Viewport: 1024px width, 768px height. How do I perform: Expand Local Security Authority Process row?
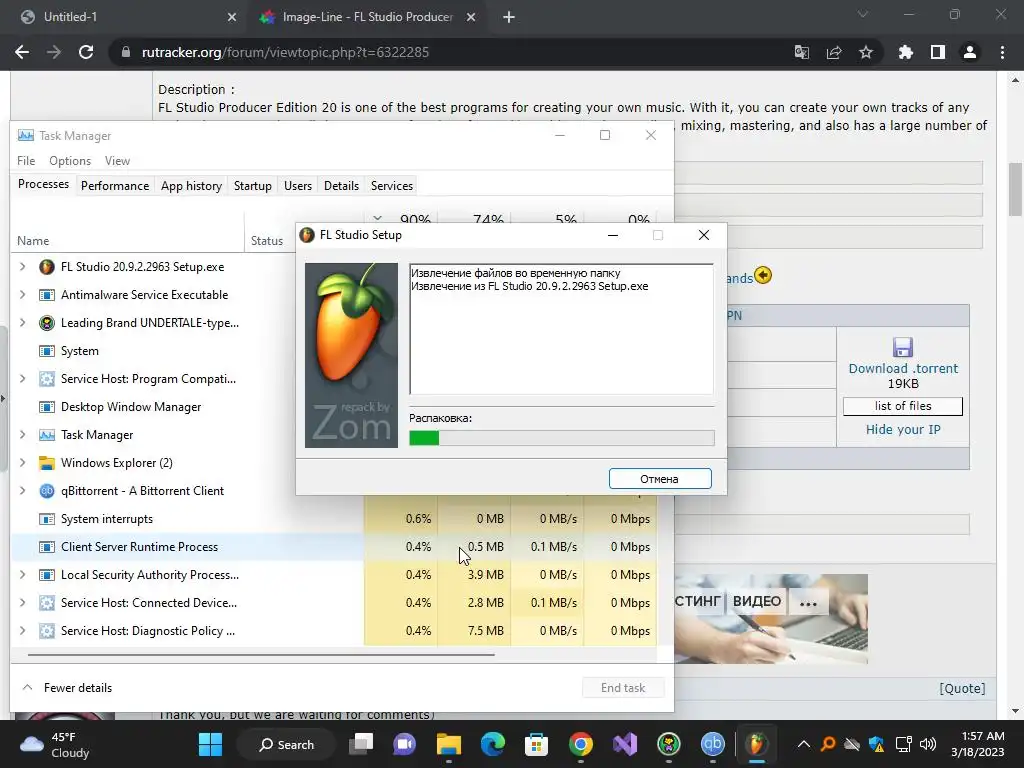[22, 575]
